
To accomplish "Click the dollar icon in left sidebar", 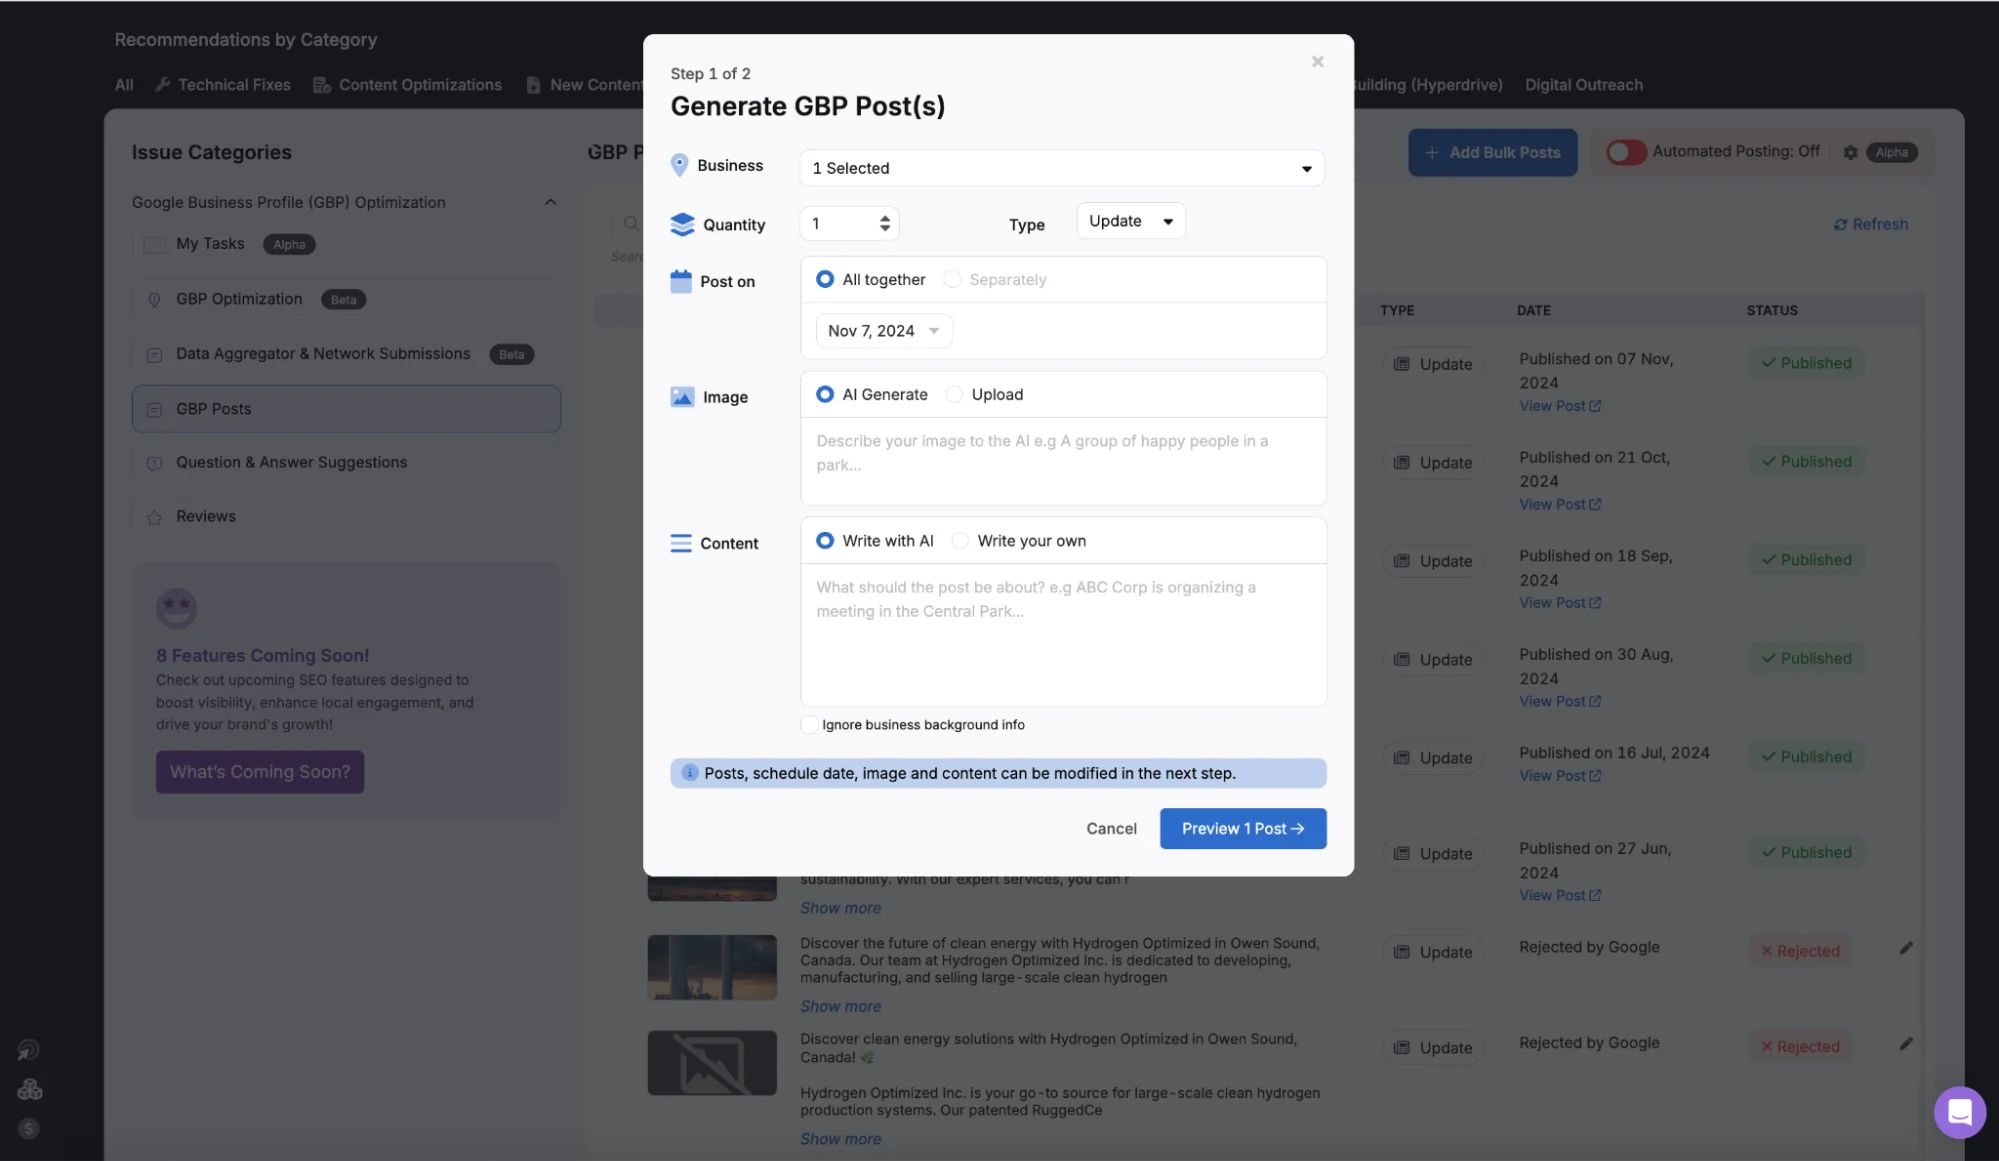I will [x=28, y=1129].
